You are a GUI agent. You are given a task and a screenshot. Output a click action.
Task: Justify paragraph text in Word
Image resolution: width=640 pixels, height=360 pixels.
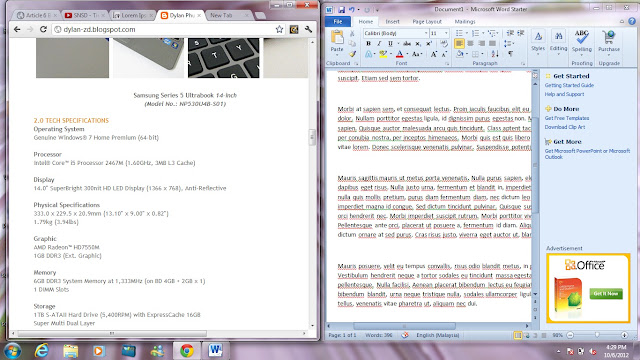pyautogui.click(x=492, y=43)
